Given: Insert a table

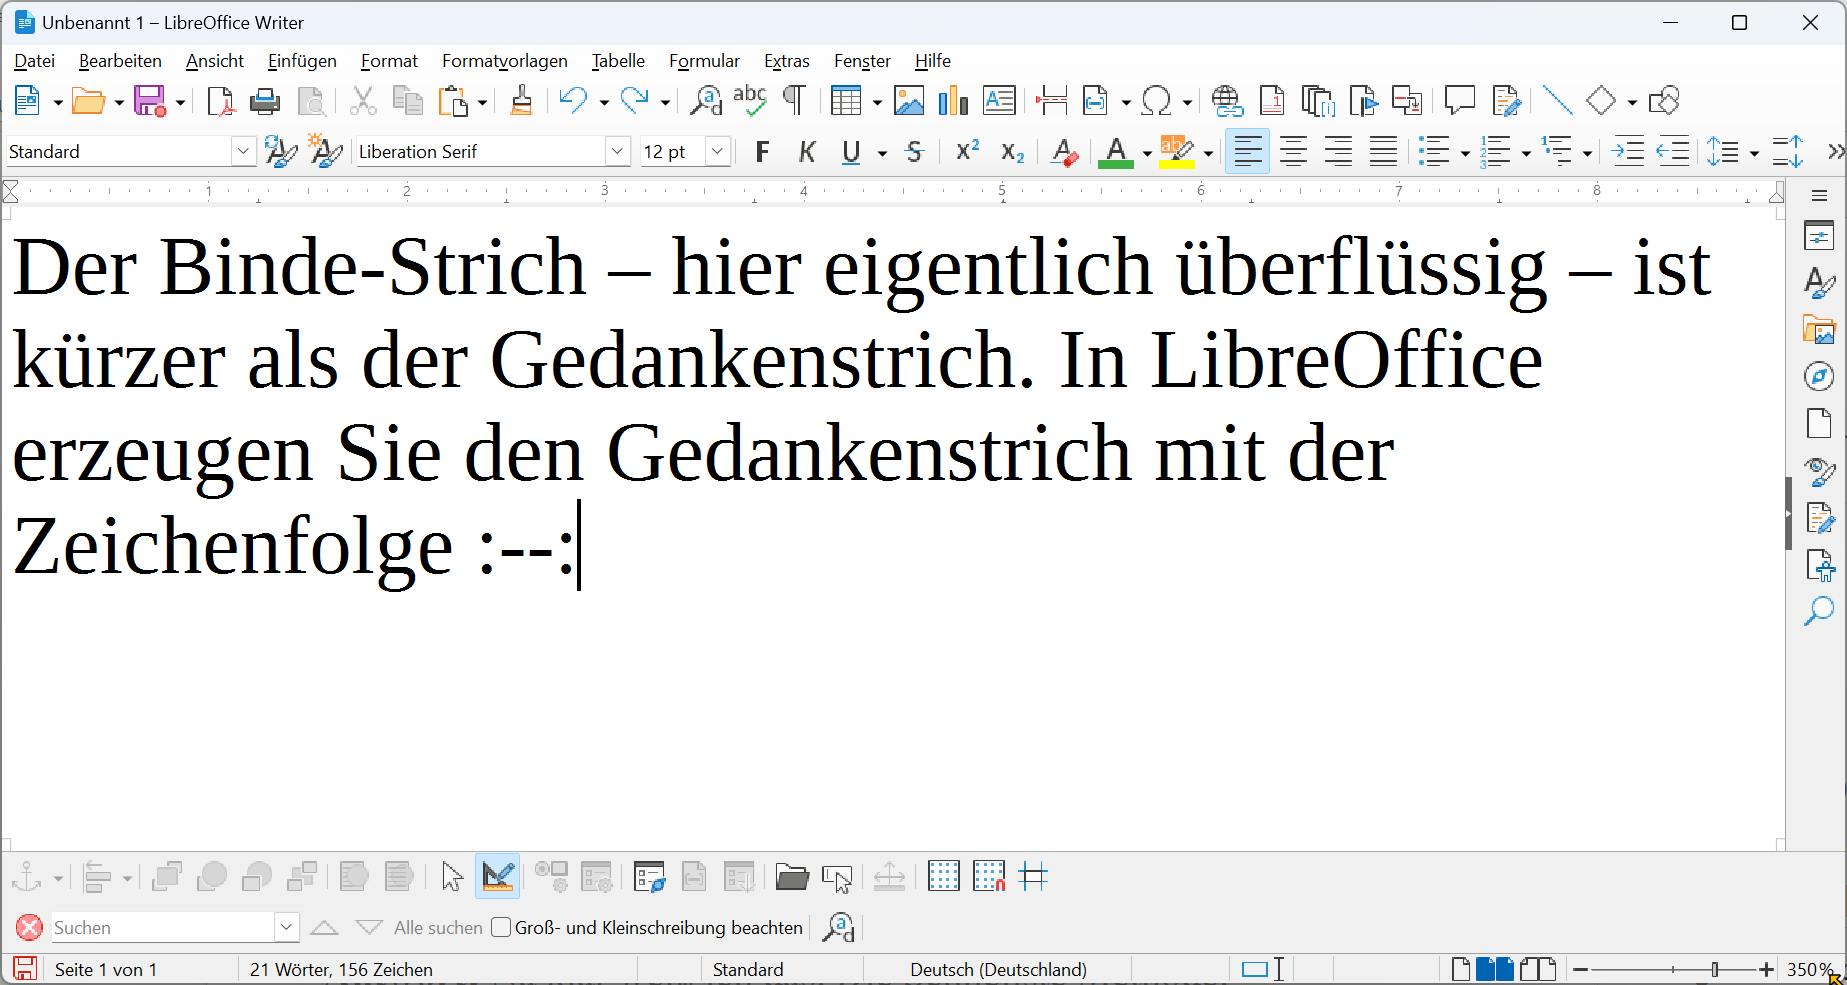Looking at the screenshot, I should click(x=846, y=101).
